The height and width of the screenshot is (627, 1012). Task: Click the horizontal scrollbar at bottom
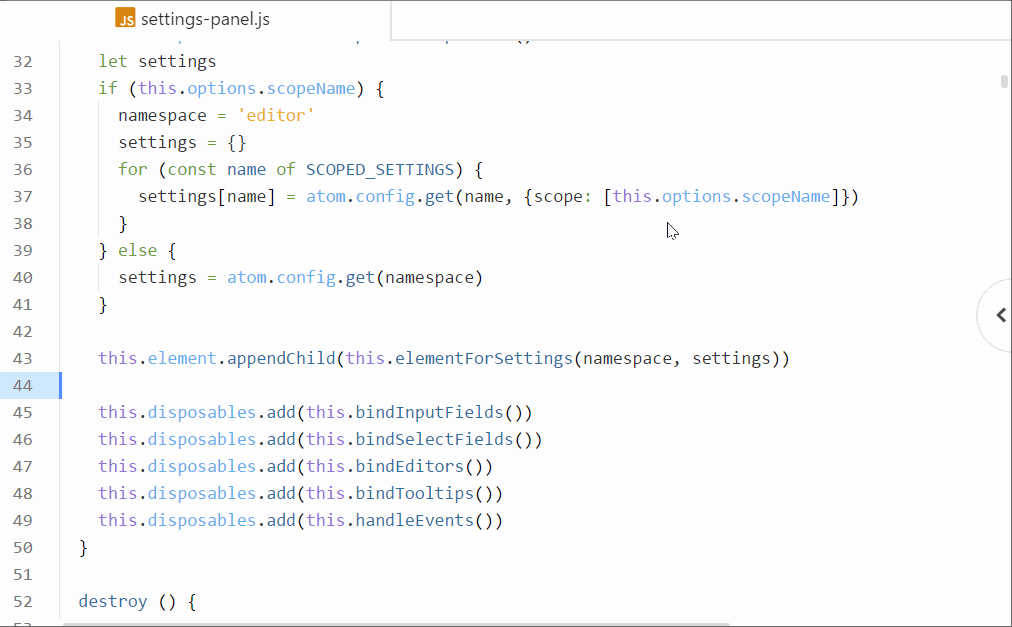pyautogui.click(x=396, y=624)
